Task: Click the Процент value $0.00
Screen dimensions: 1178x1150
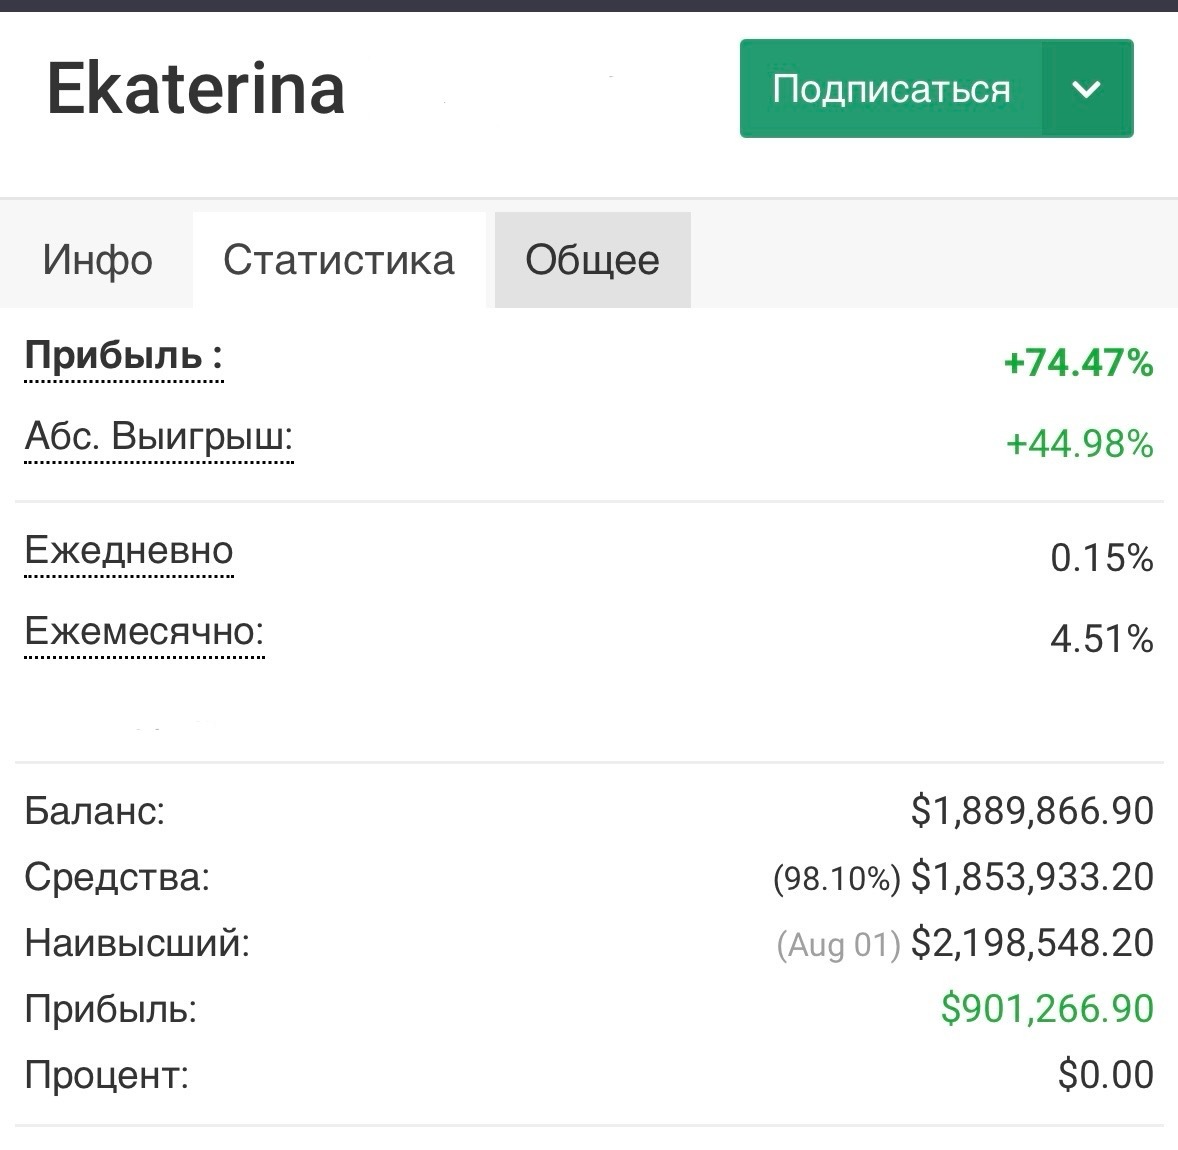Action: click(1105, 1075)
